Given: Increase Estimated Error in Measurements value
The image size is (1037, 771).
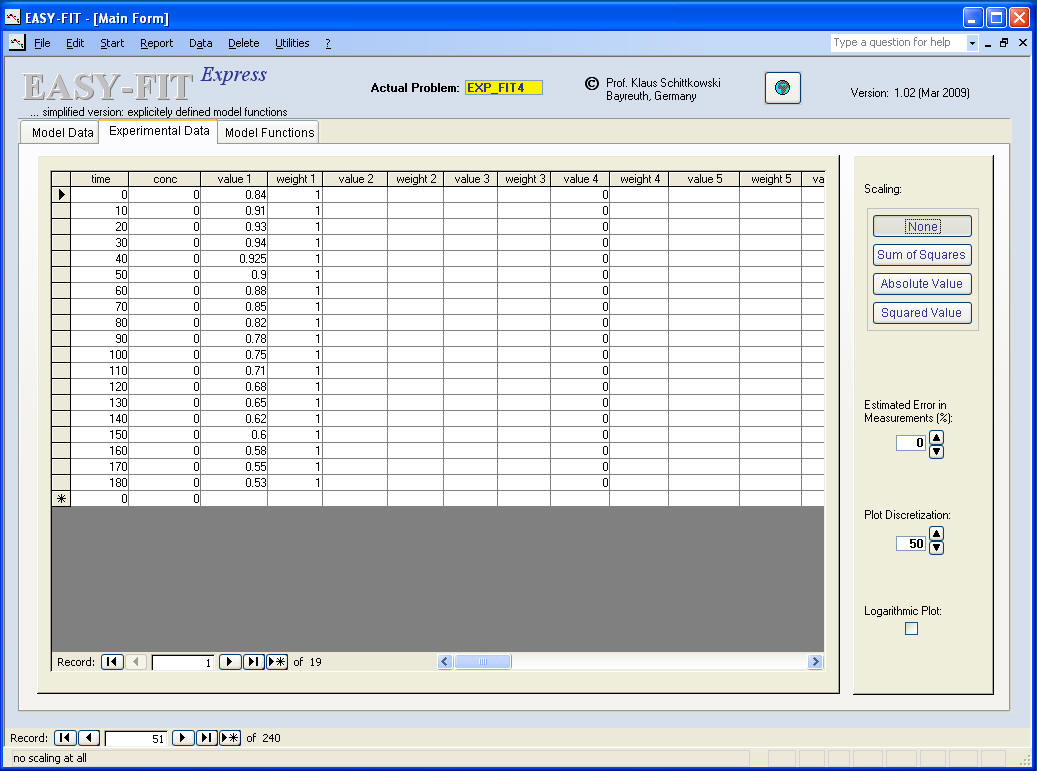Looking at the screenshot, I should [936, 437].
